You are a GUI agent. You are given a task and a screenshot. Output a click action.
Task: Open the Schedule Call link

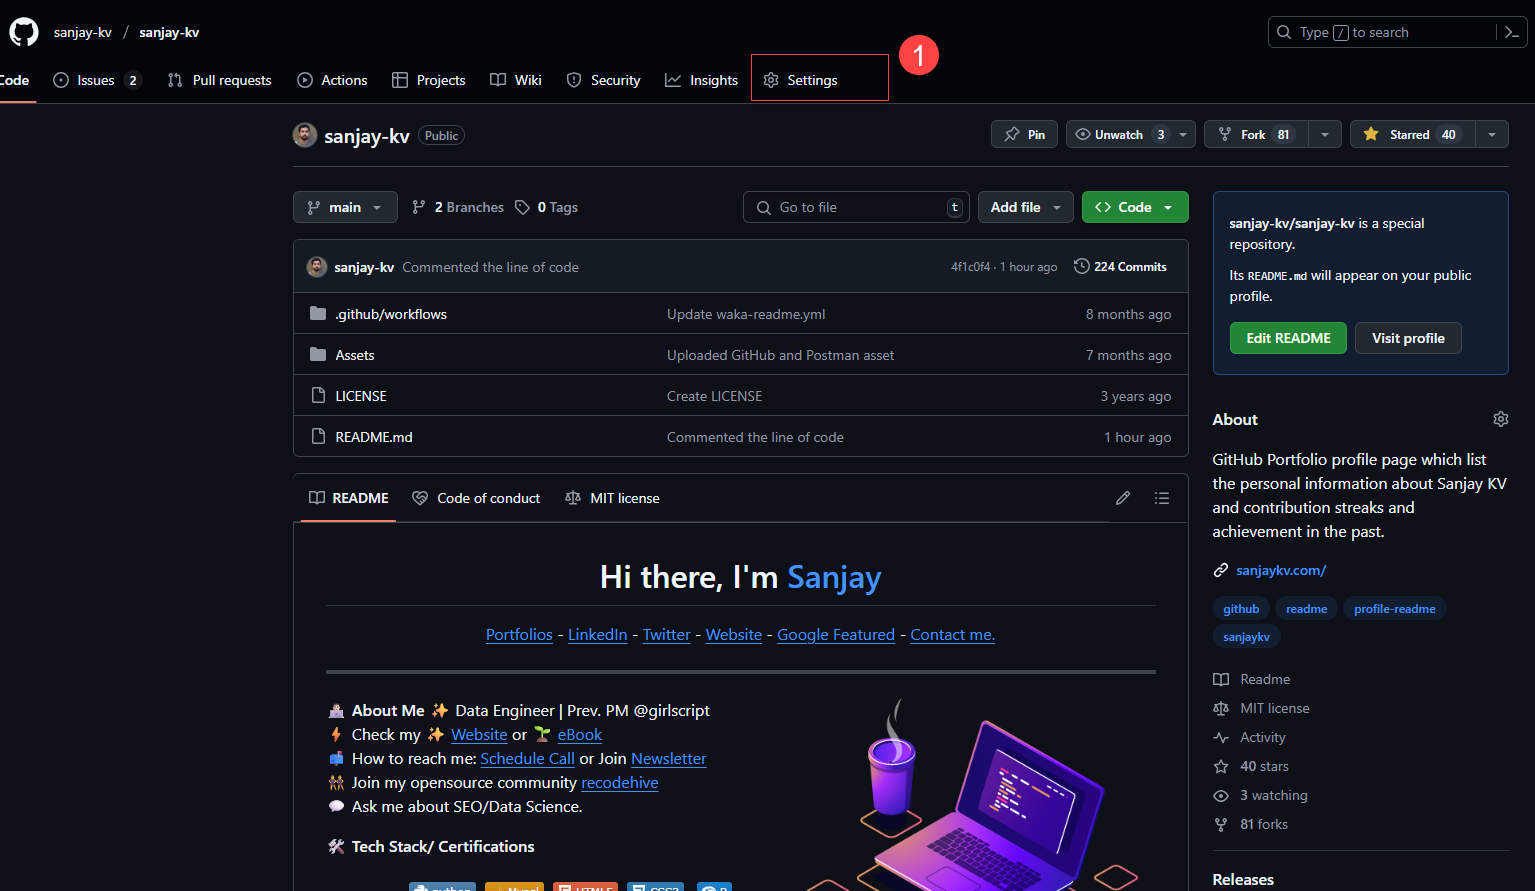[x=528, y=759]
